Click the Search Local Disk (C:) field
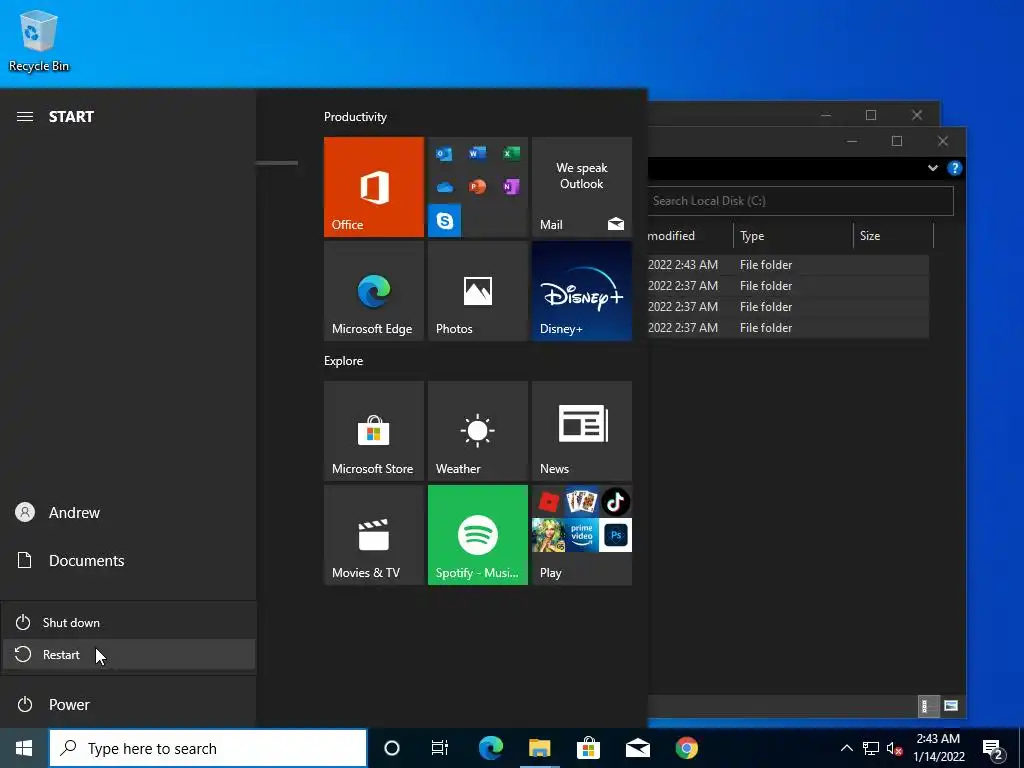Screen dimensions: 1024x768 pos(801,201)
